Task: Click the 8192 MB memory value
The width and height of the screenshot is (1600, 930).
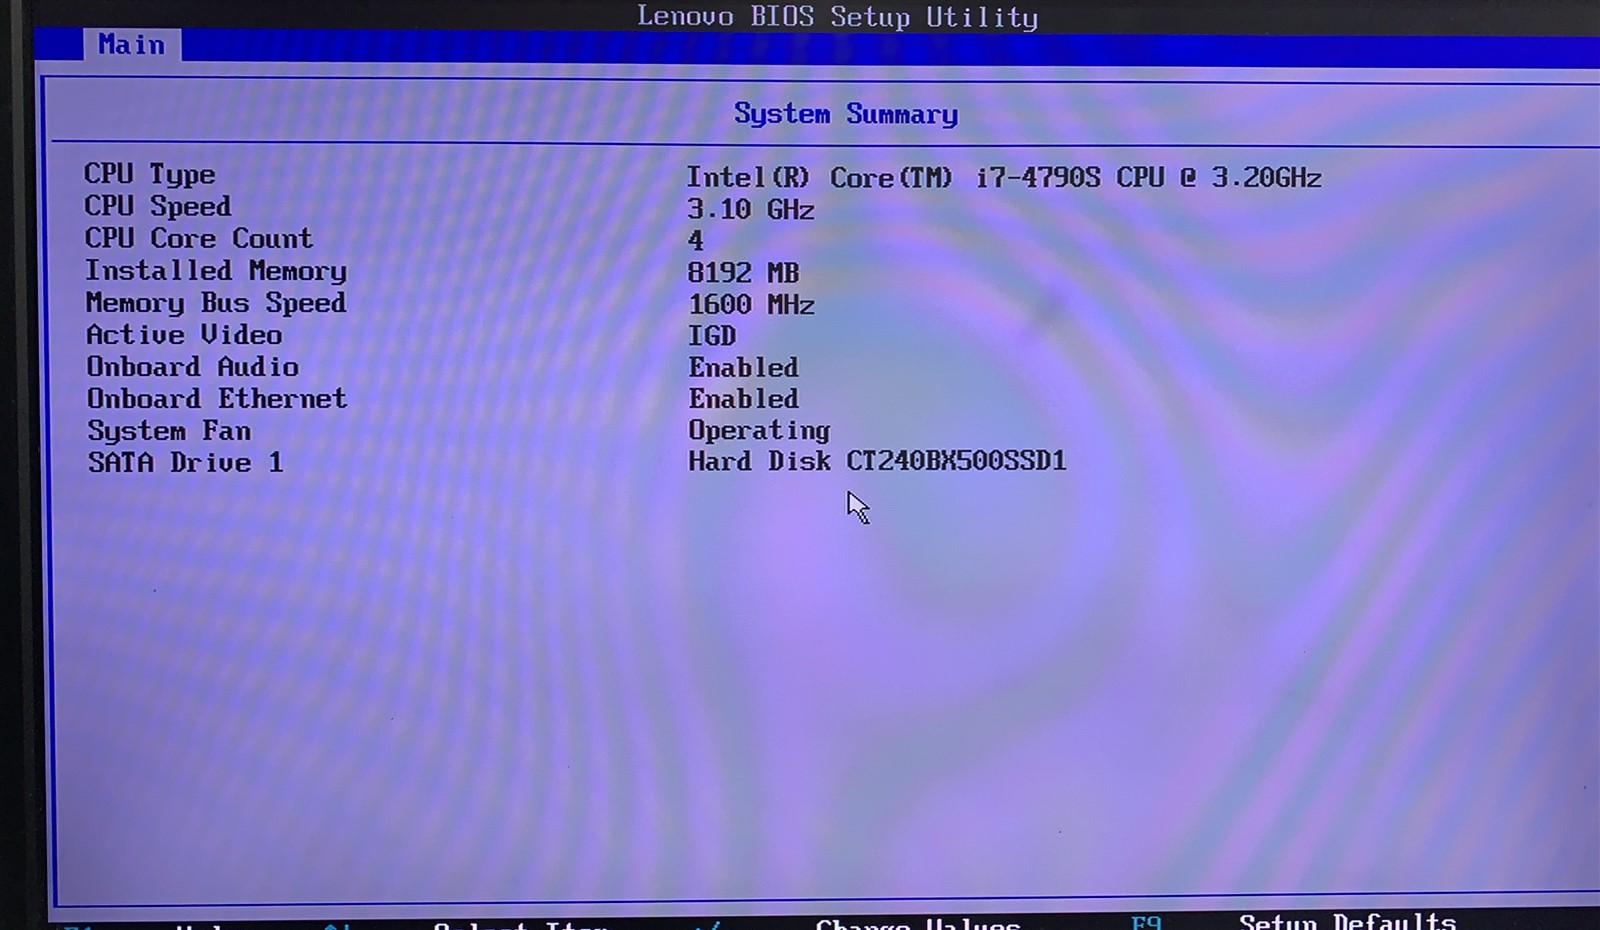Action: 743,272
